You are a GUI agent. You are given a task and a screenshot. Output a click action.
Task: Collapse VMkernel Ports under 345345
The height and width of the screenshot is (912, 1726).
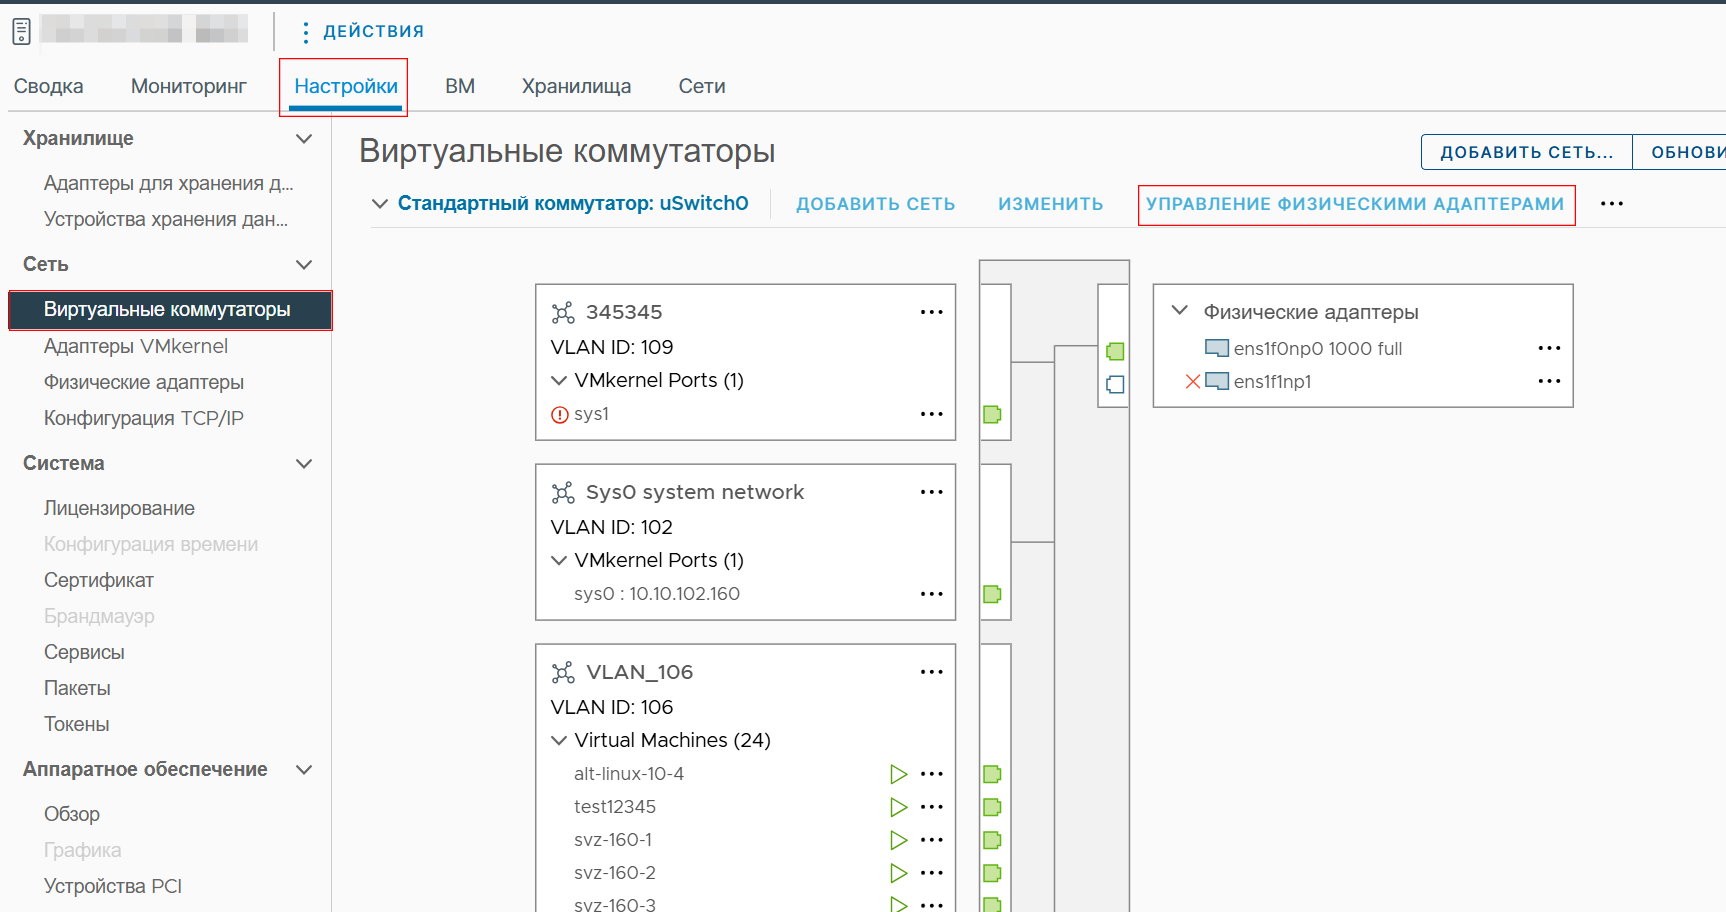[x=559, y=380]
